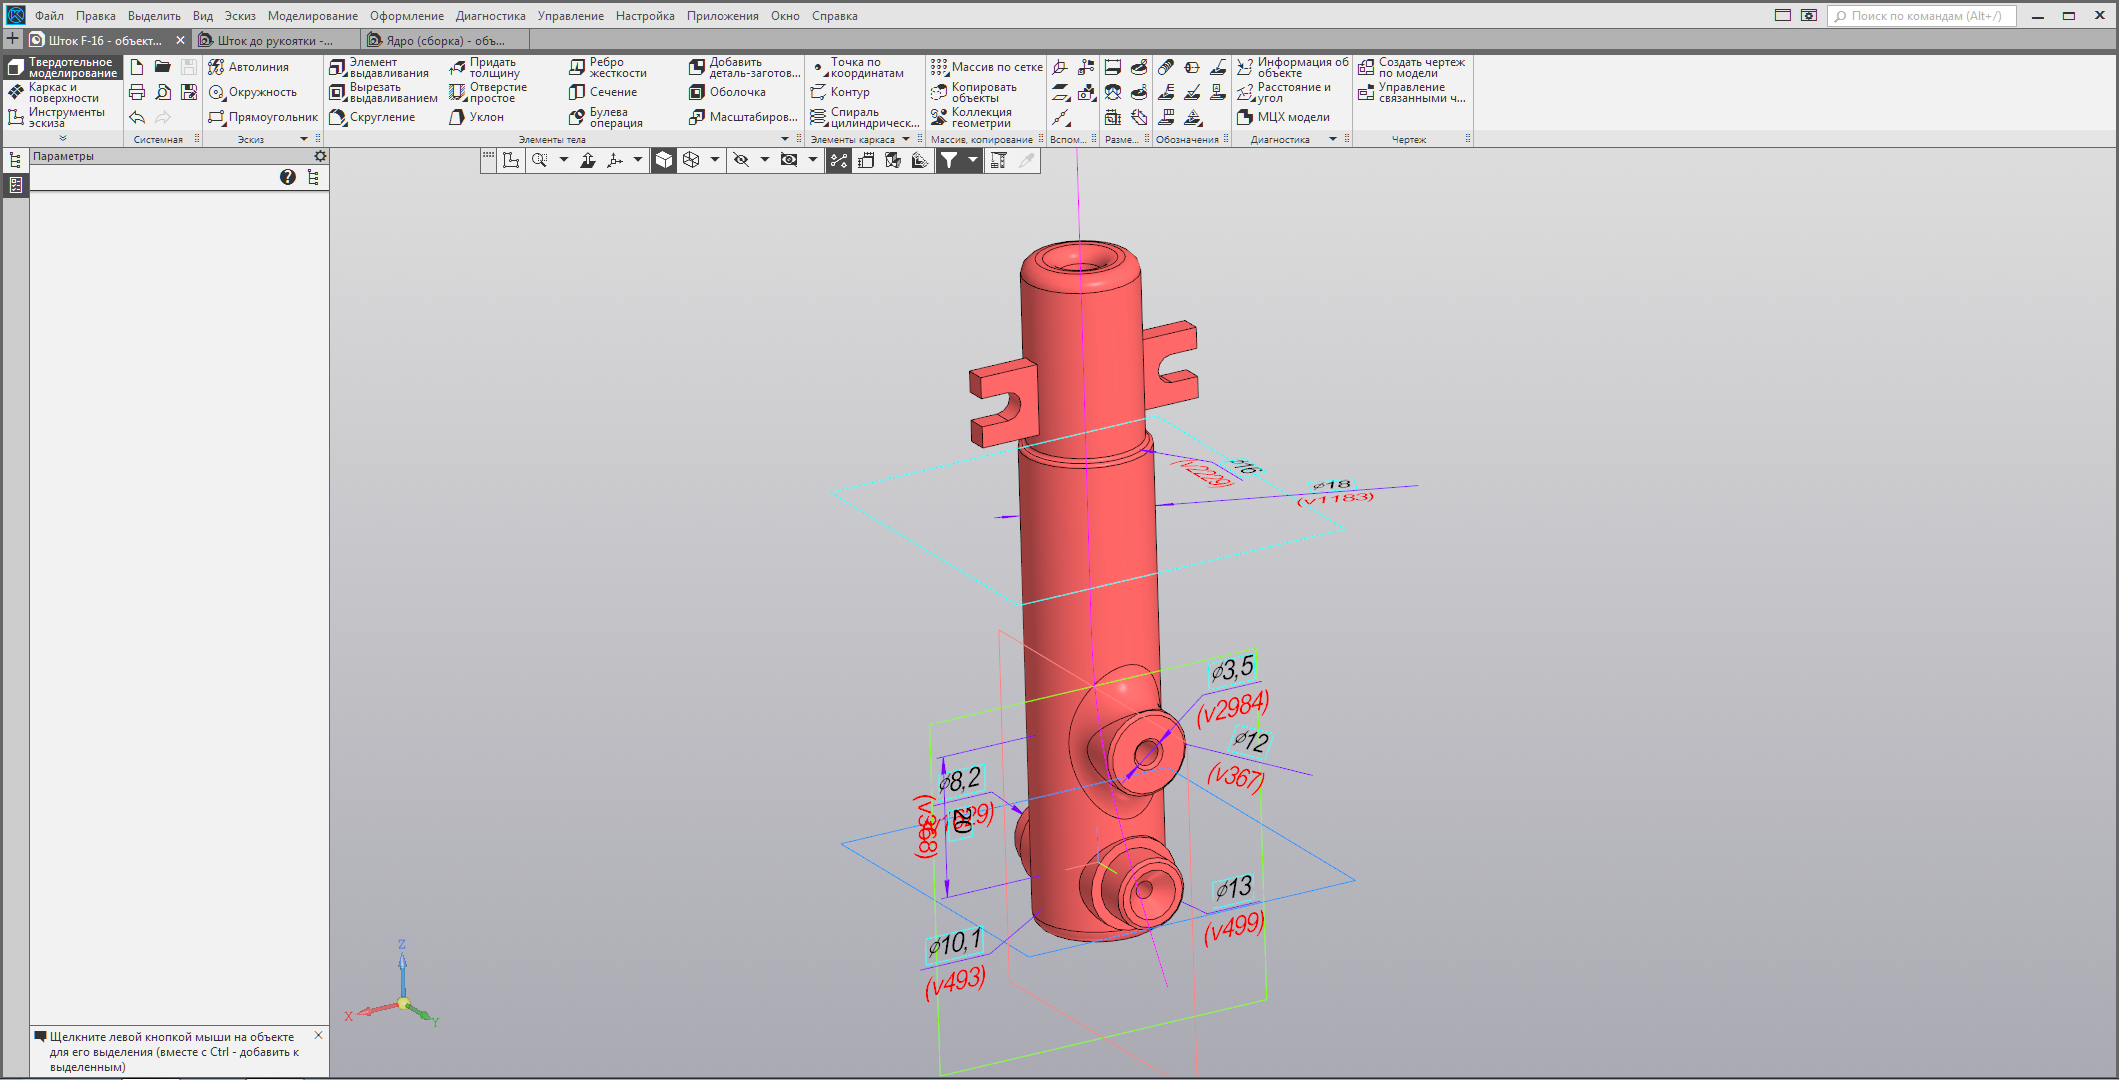Select the Окружность circle tool
Viewport: 2119px width, 1080px height.
click(x=252, y=92)
